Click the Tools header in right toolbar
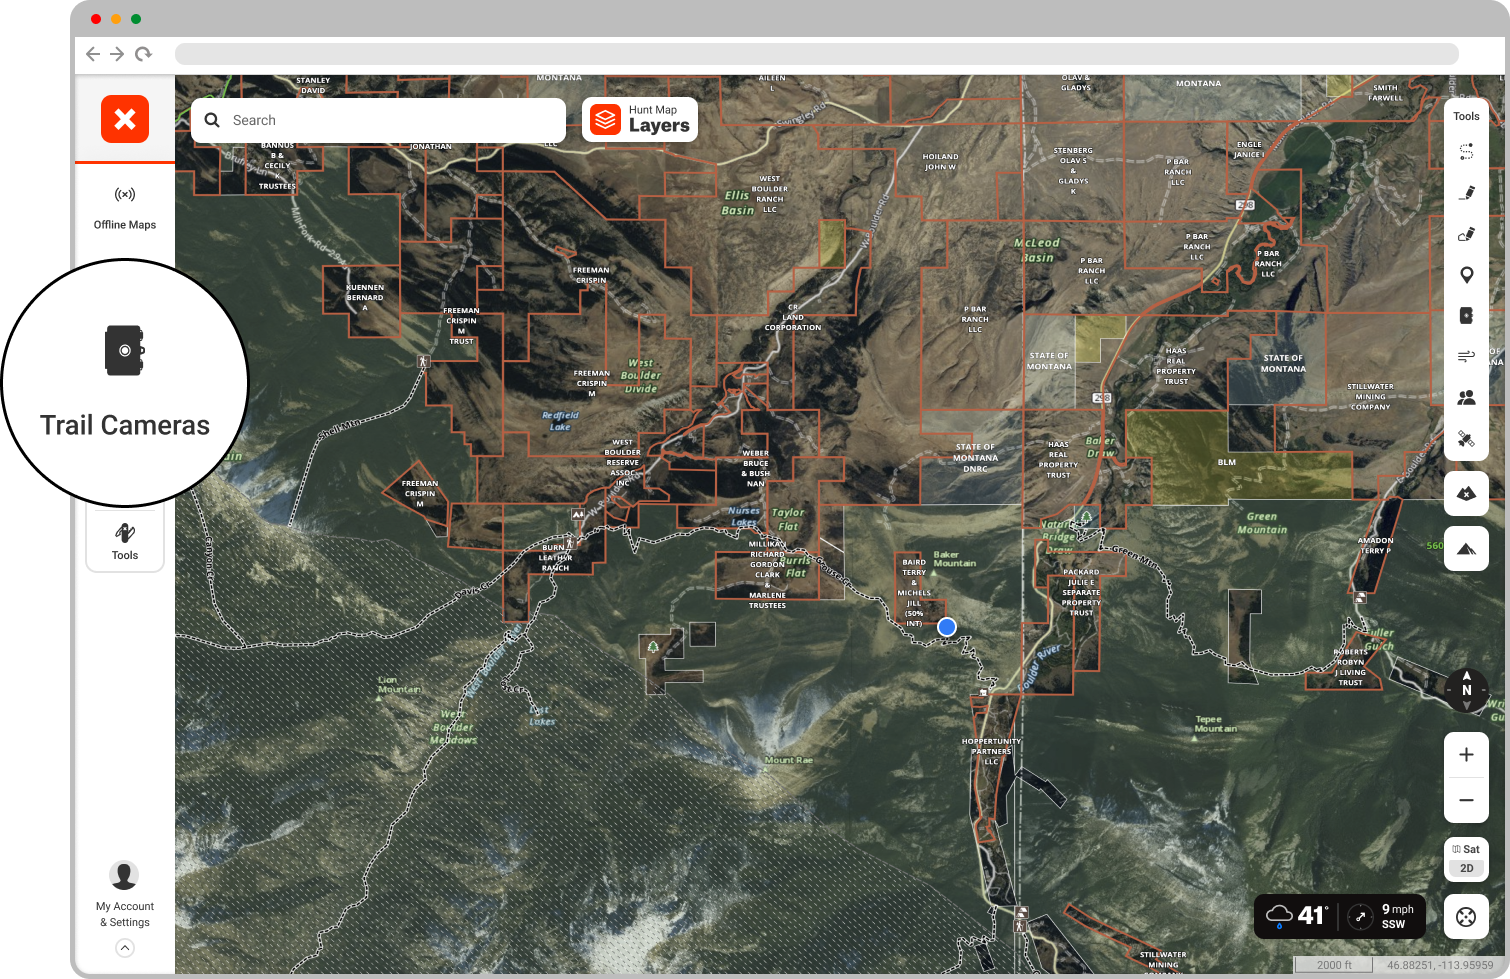The height and width of the screenshot is (979, 1510). pyautogui.click(x=1466, y=116)
